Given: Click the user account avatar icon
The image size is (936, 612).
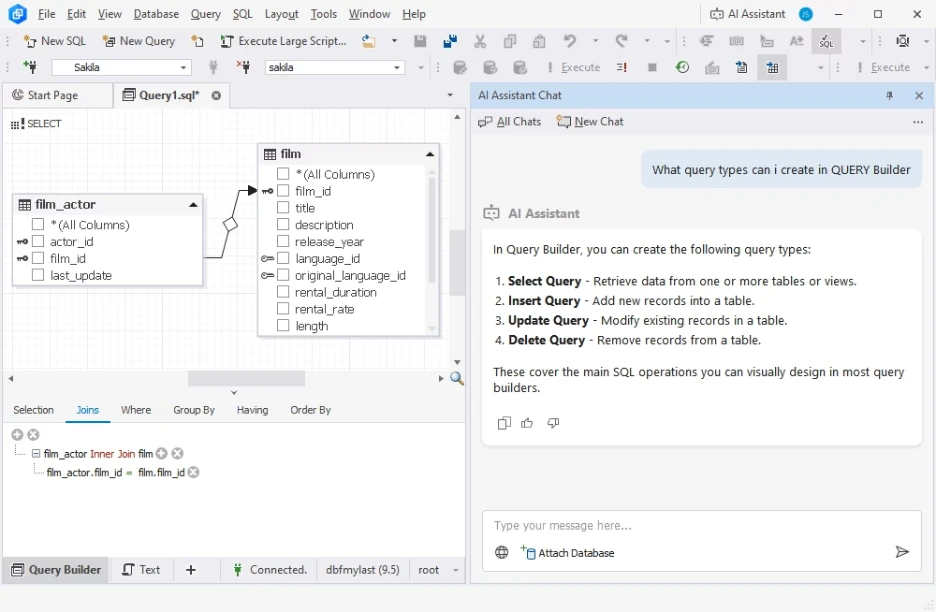Looking at the screenshot, I should (x=806, y=14).
